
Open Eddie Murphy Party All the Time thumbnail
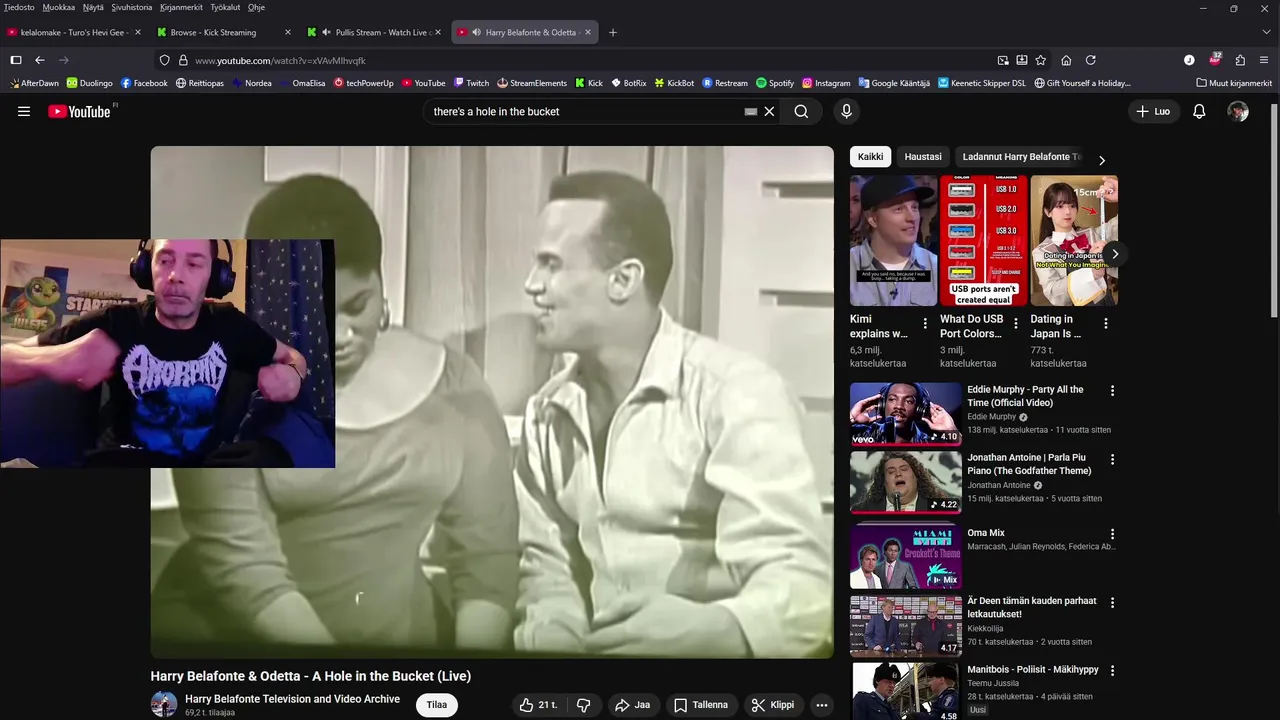click(905, 413)
